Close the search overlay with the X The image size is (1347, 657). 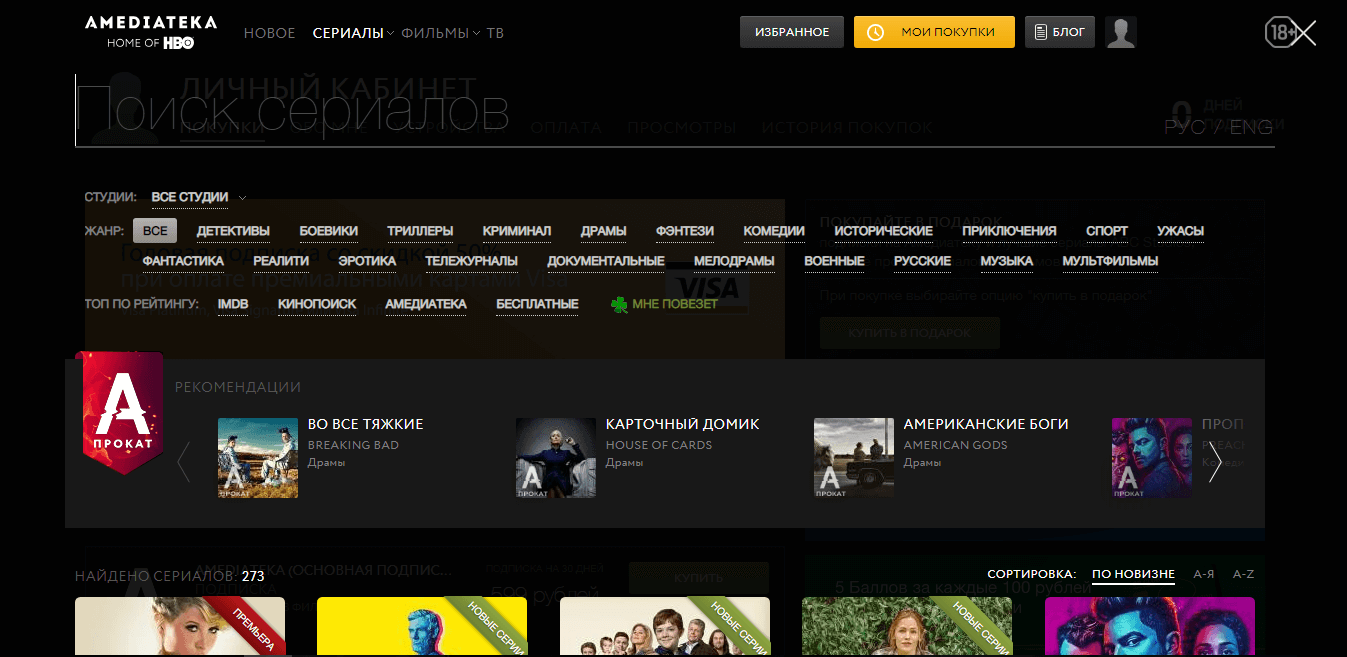click(x=1303, y=33)
